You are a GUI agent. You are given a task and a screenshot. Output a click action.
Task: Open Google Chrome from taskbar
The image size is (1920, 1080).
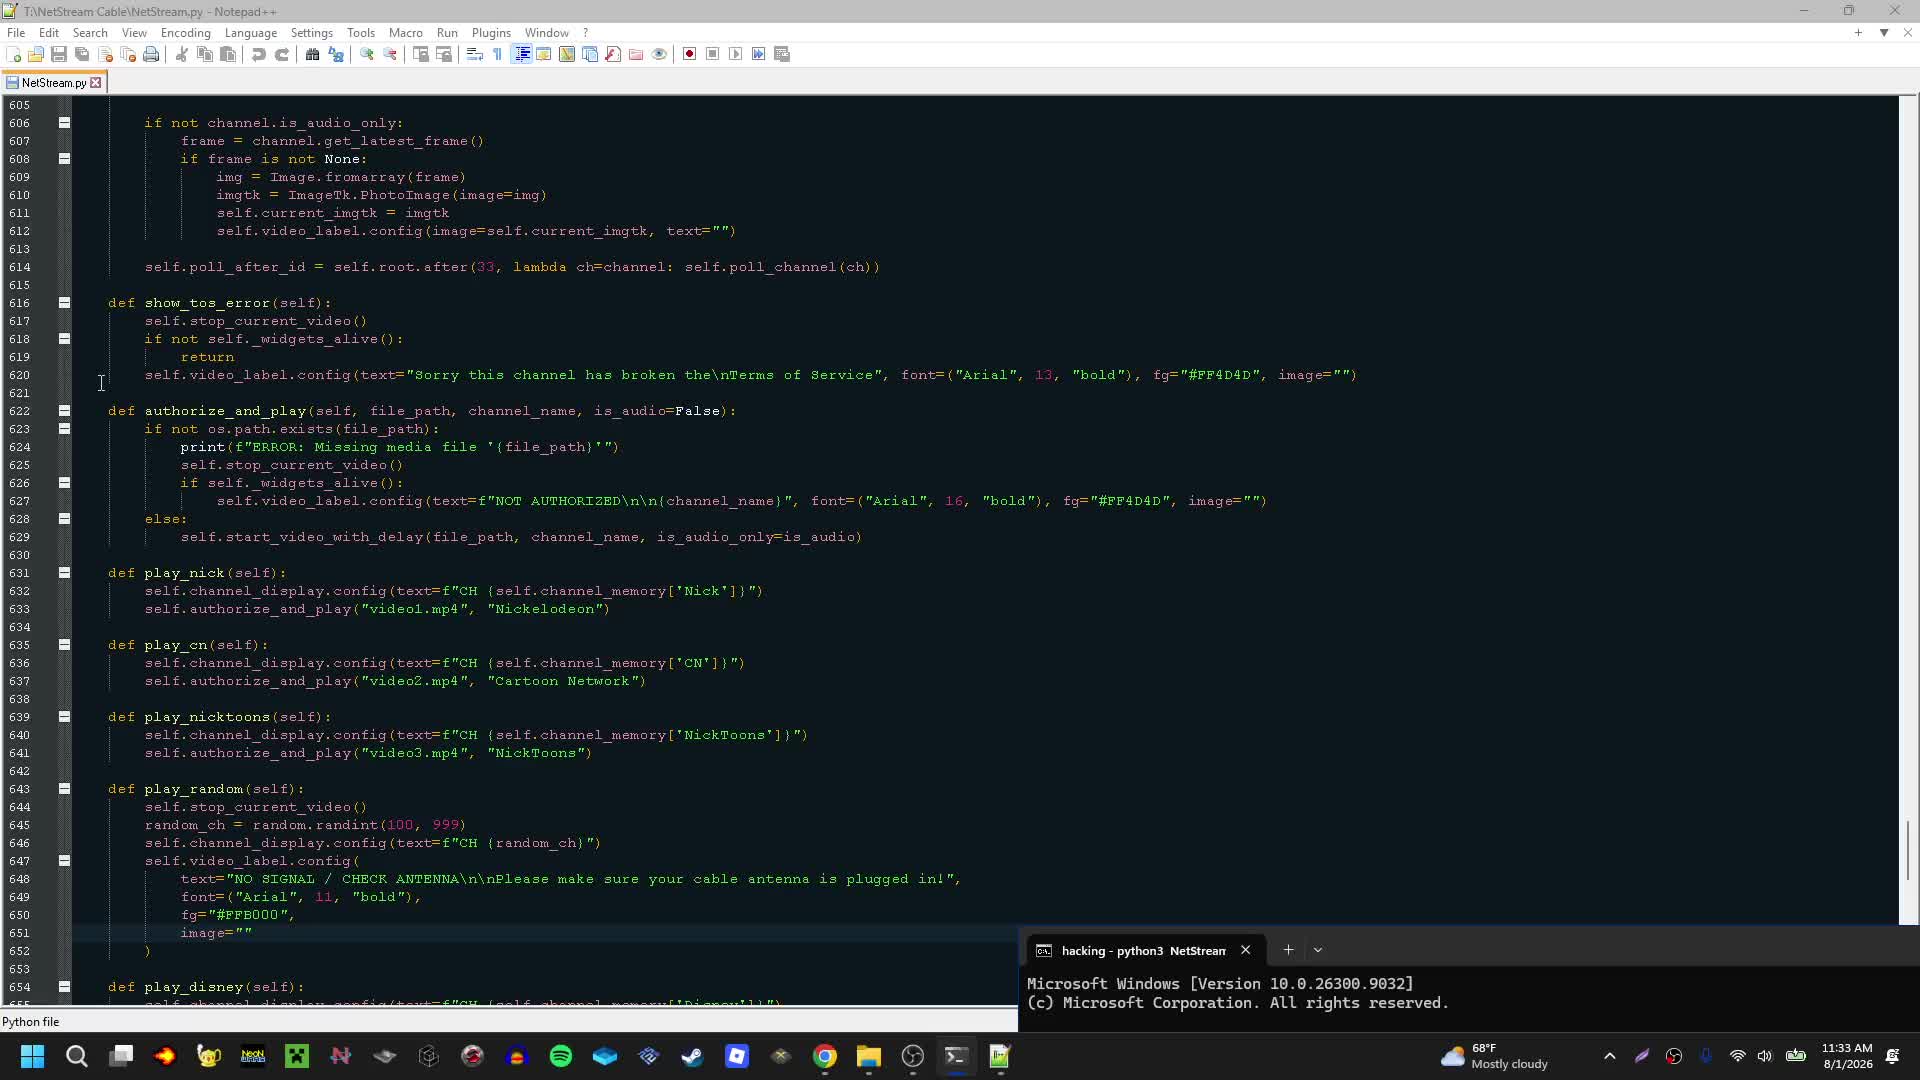click(825, 1056)
